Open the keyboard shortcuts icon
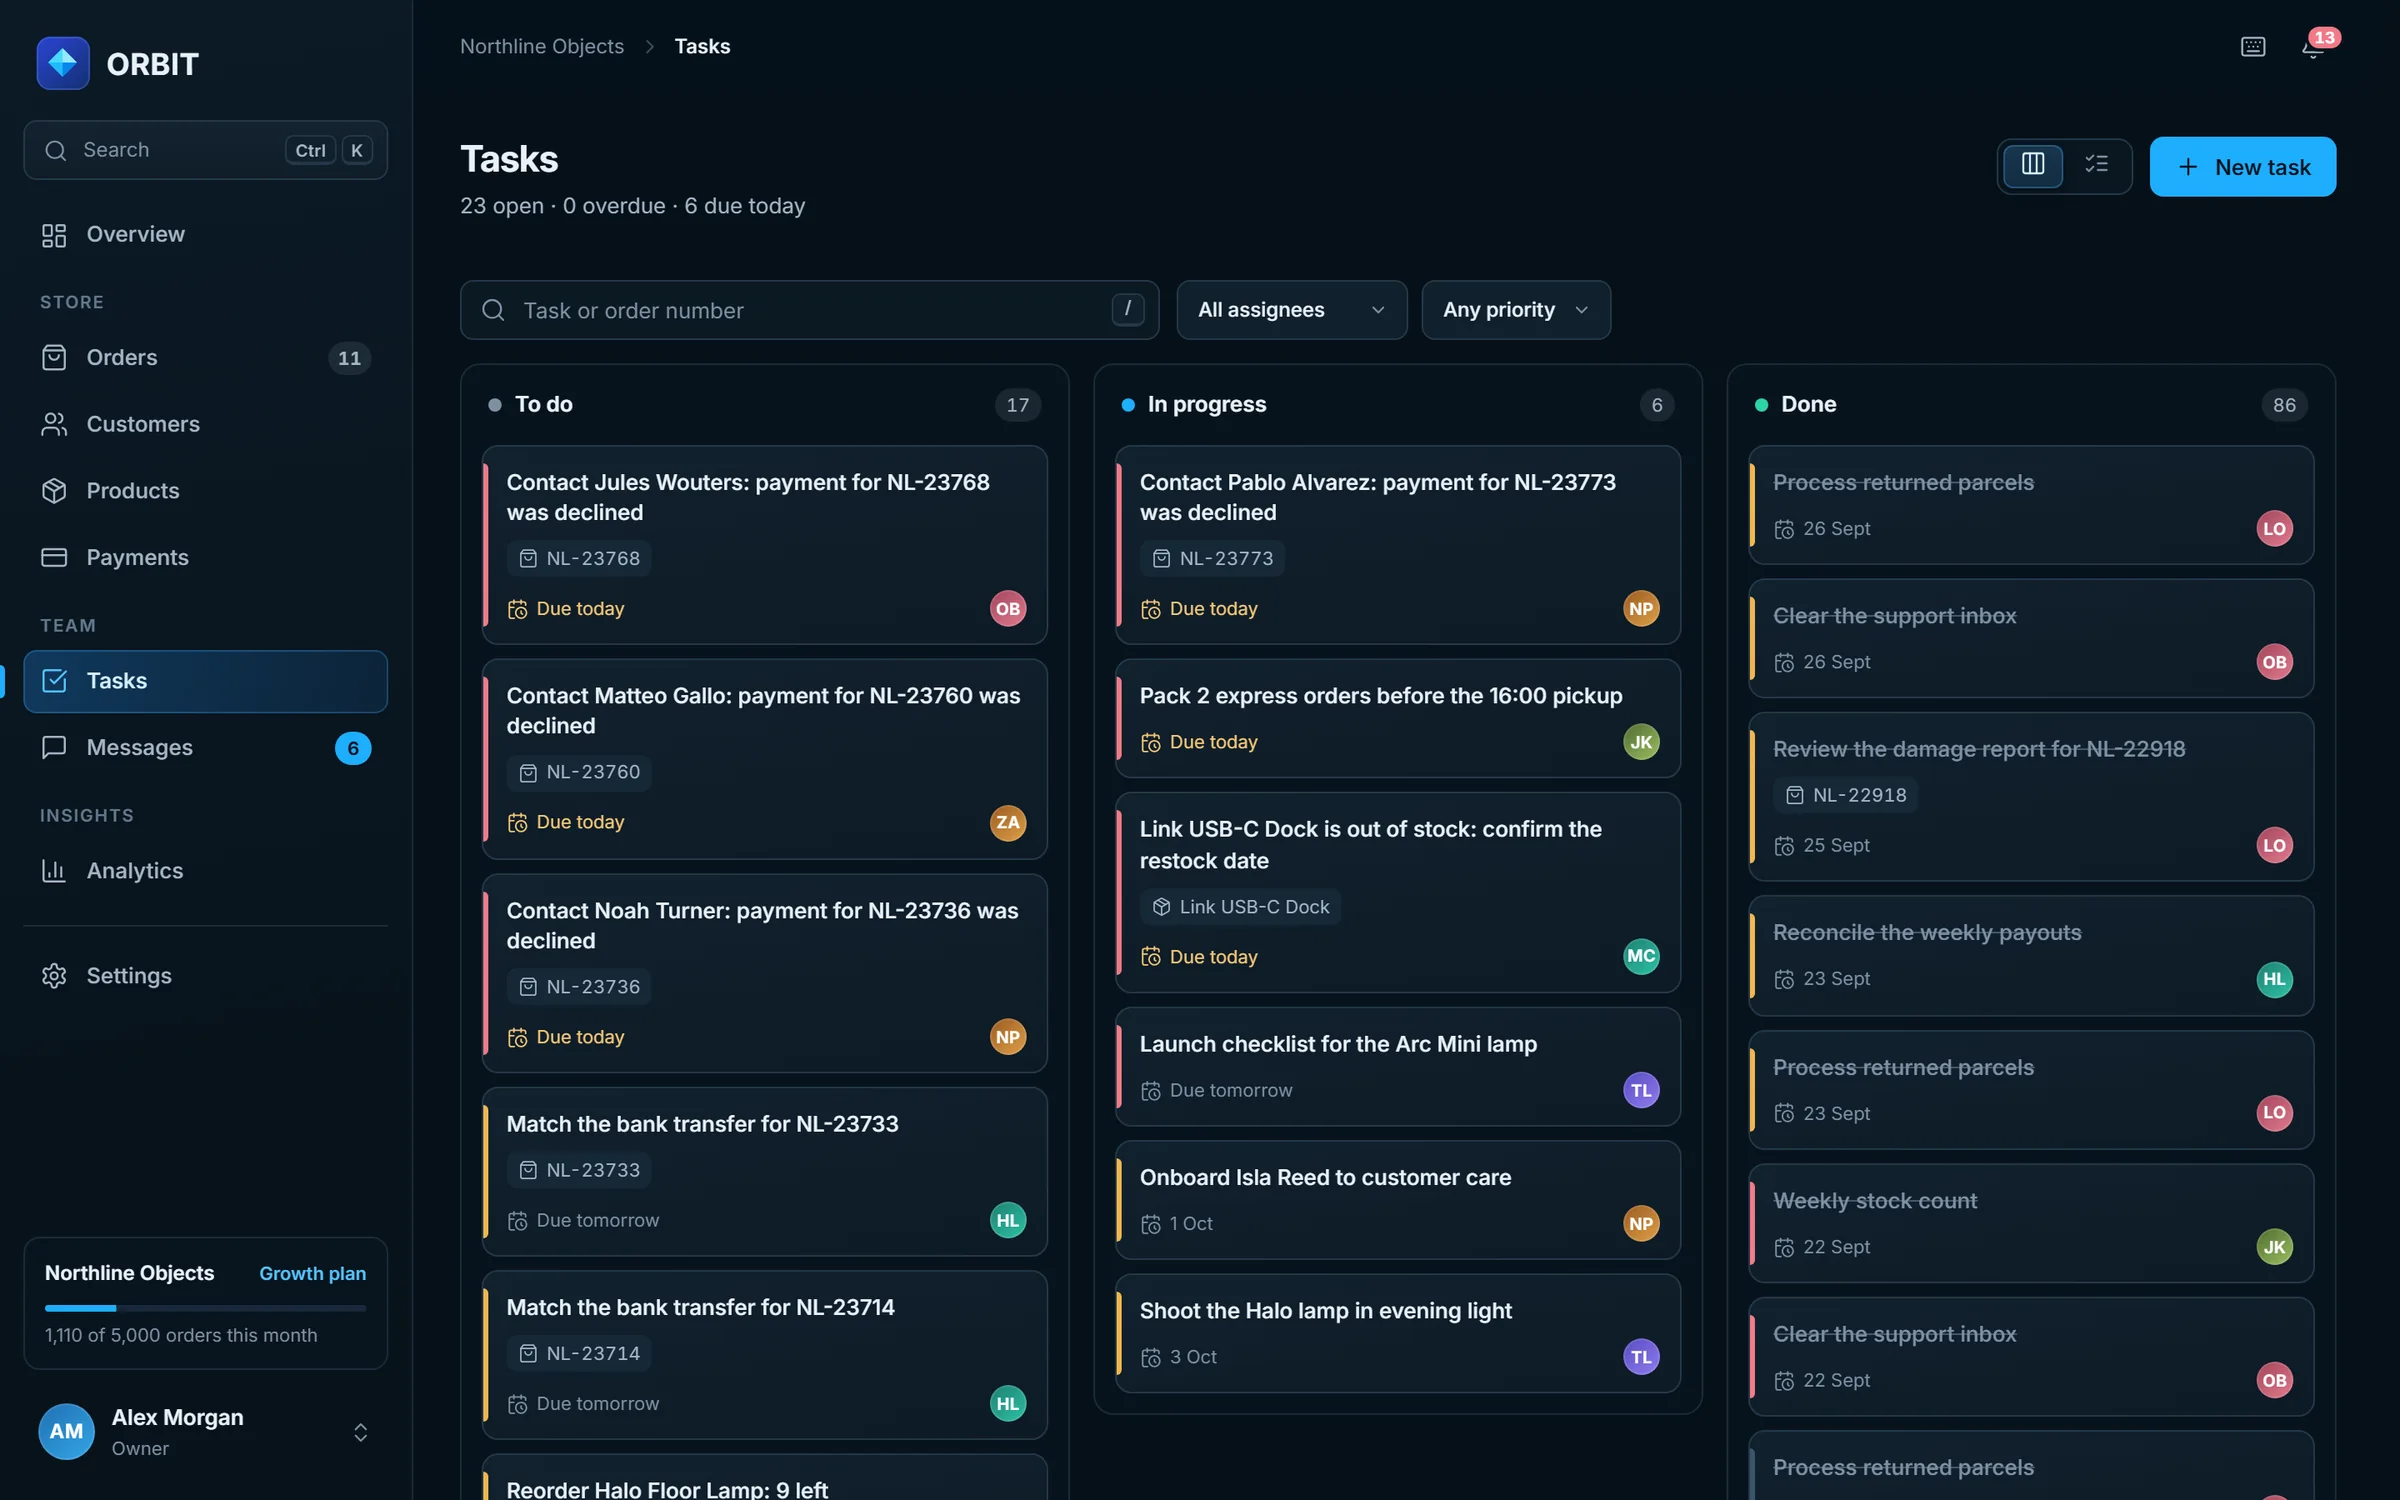This screenshot has width=2400, height=1500. (2253, 47)
